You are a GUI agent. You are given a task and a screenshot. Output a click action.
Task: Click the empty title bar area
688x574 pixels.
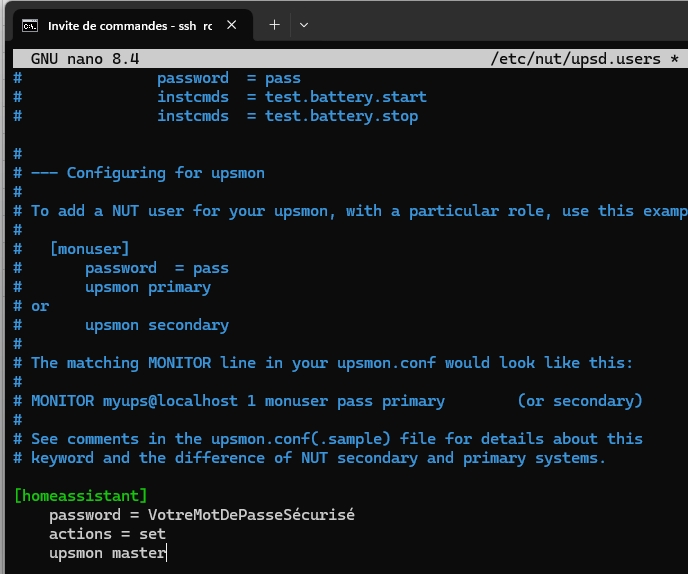500,24
